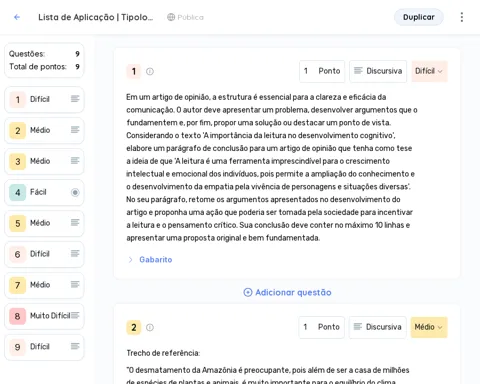Select question 9 Difícil in the sidebar
The height and width of the screenshot is (384, 480).
click(x=44, y=347)
